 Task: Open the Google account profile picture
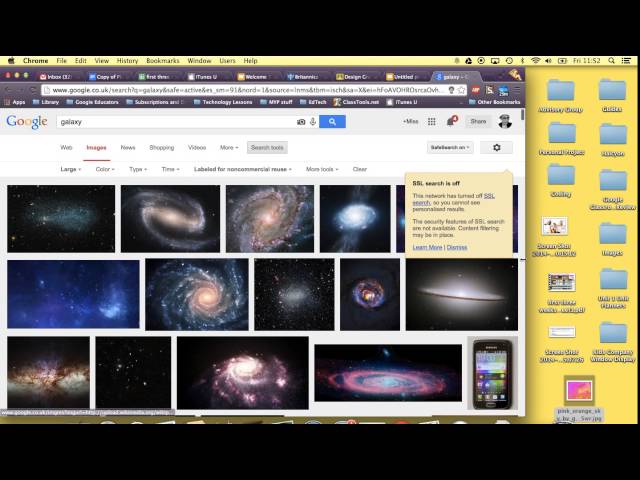point(505,121)
